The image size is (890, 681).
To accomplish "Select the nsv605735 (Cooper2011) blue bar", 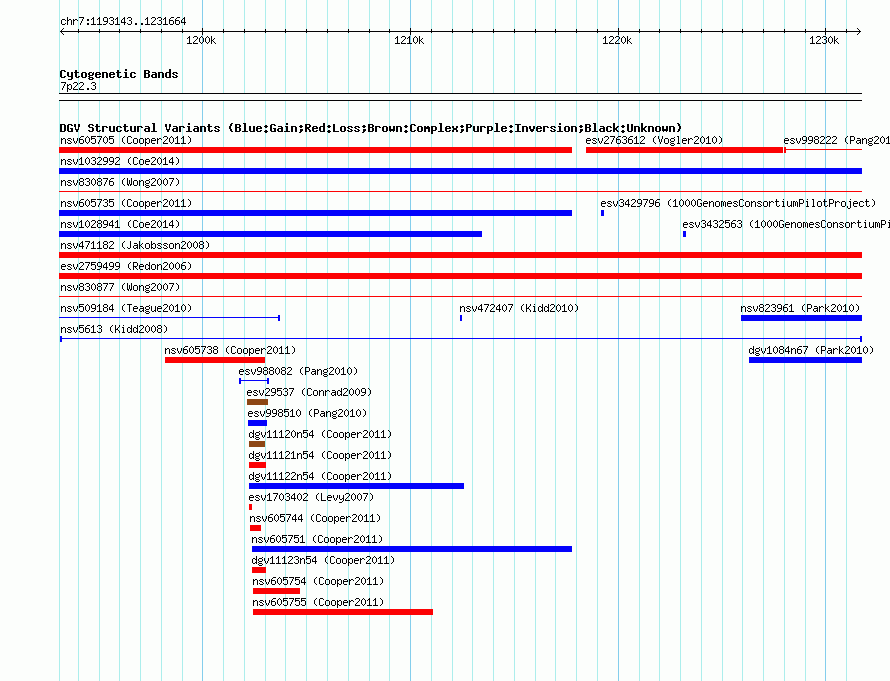I will pyautogui.click(x=316, y=213).
